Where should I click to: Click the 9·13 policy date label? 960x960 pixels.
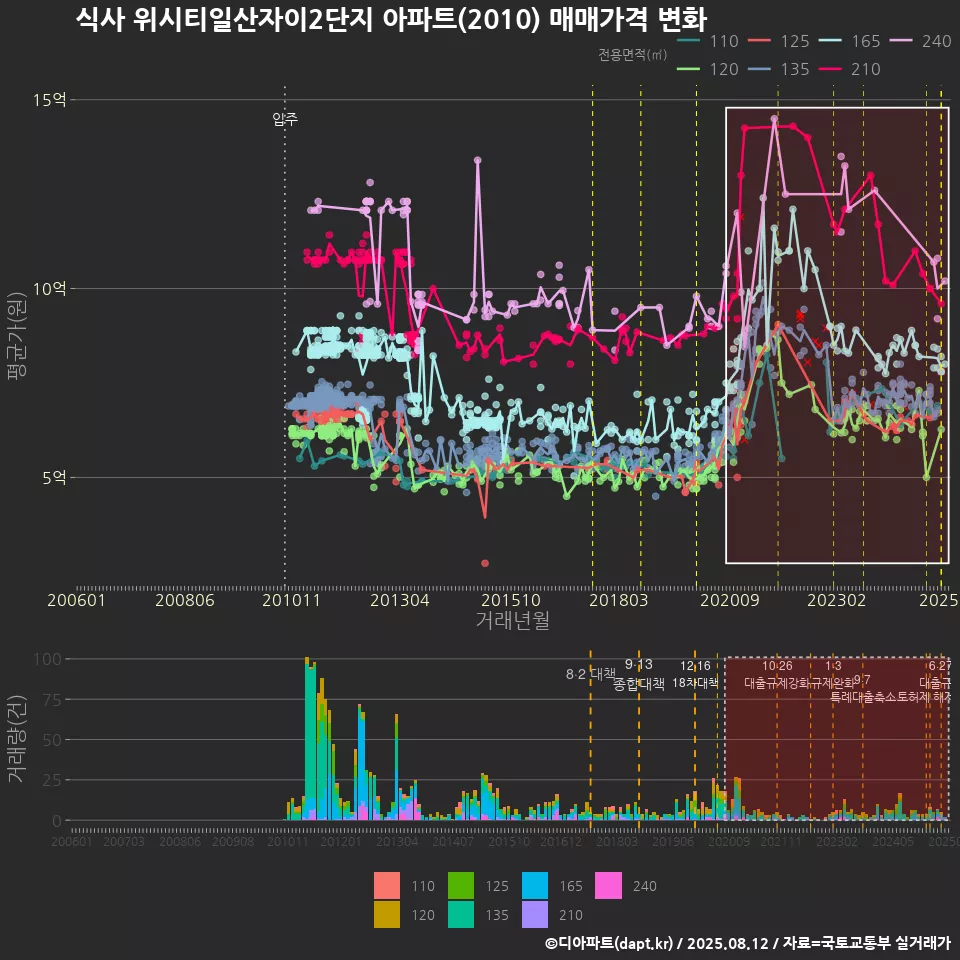639,664
